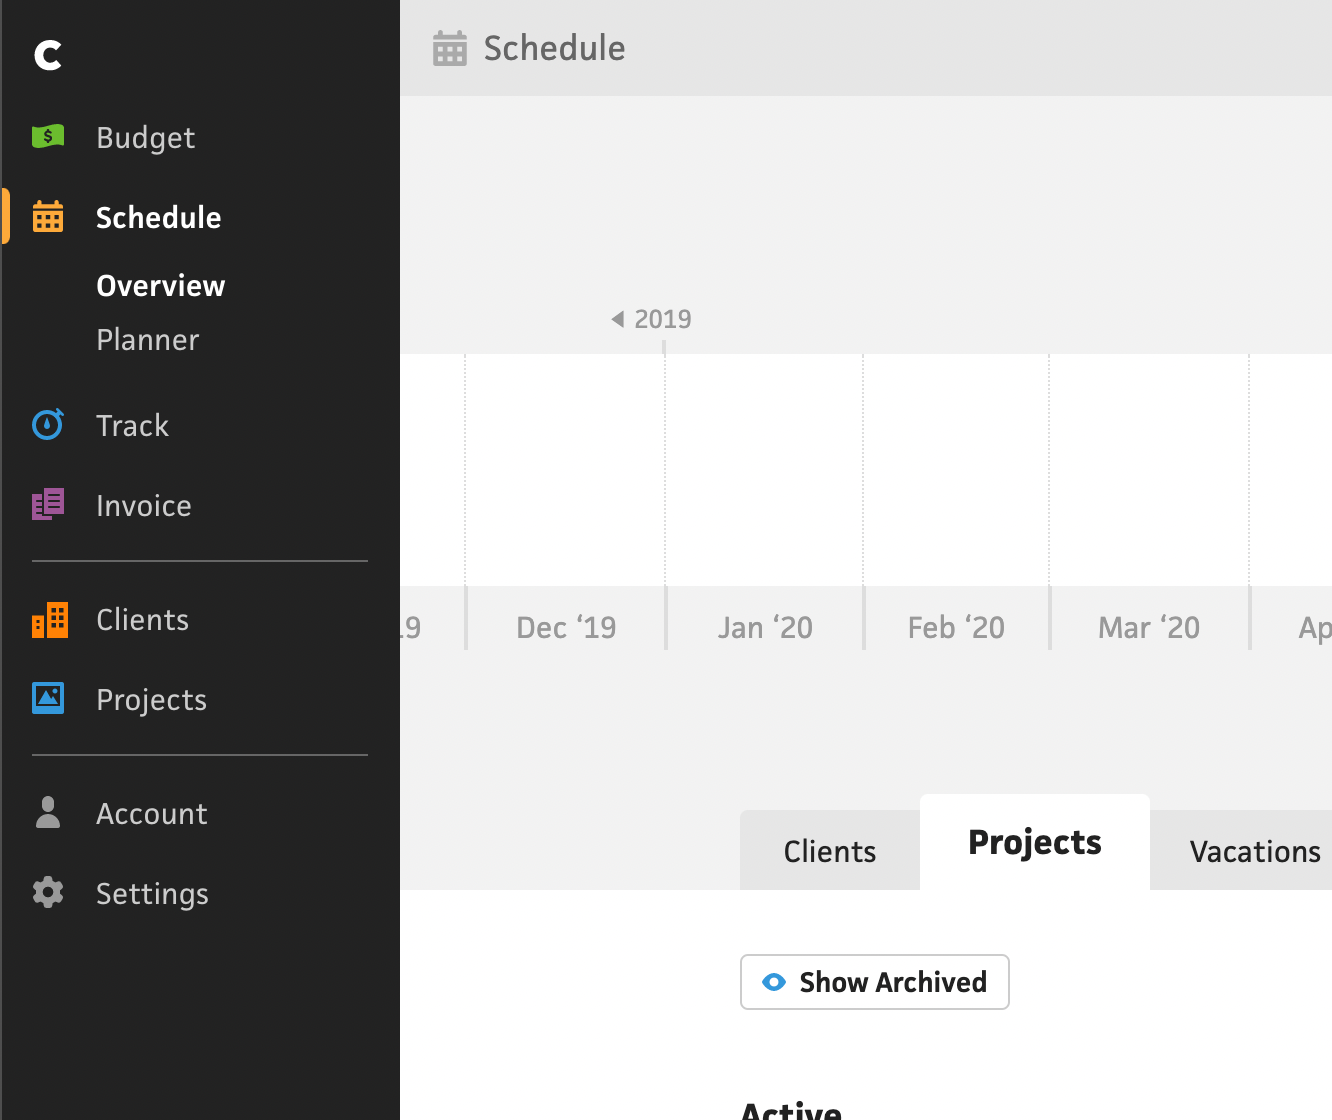Click the app logo at top left
Image resolution: width=1332 pixels, height=1120 pixels.
pos(48,55)
